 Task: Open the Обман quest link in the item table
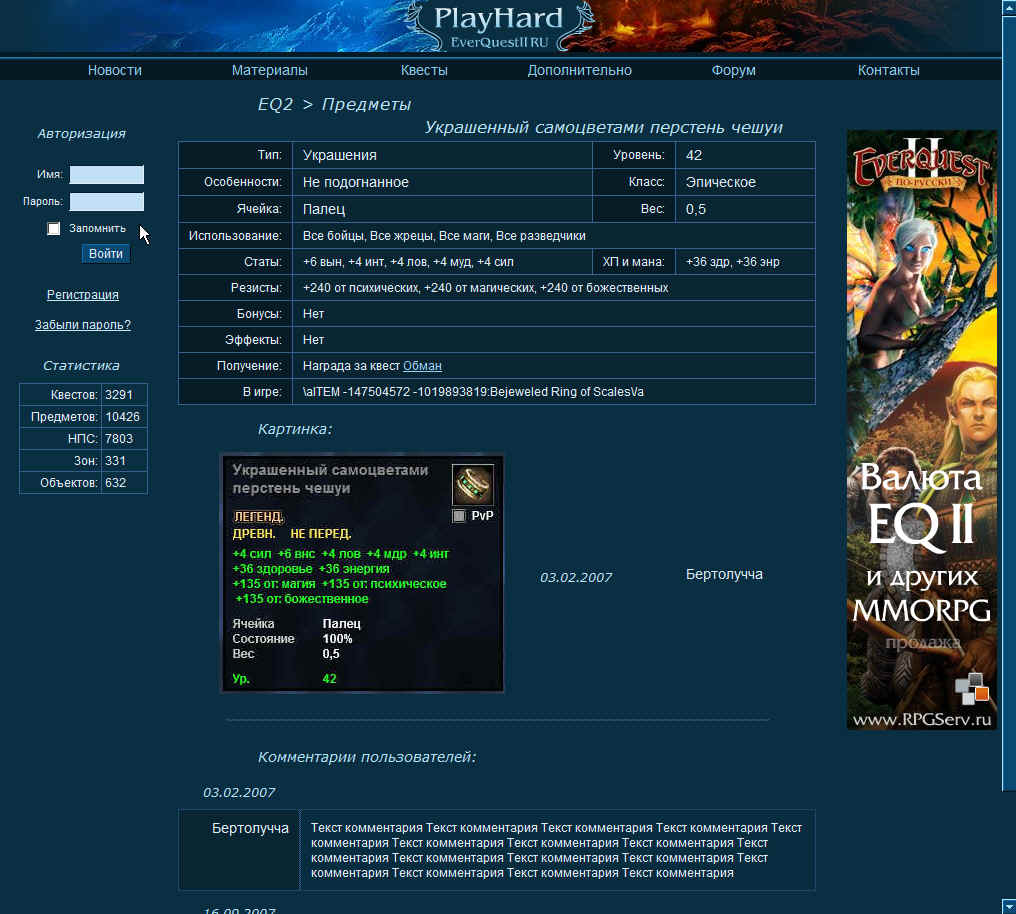(422, 365)
